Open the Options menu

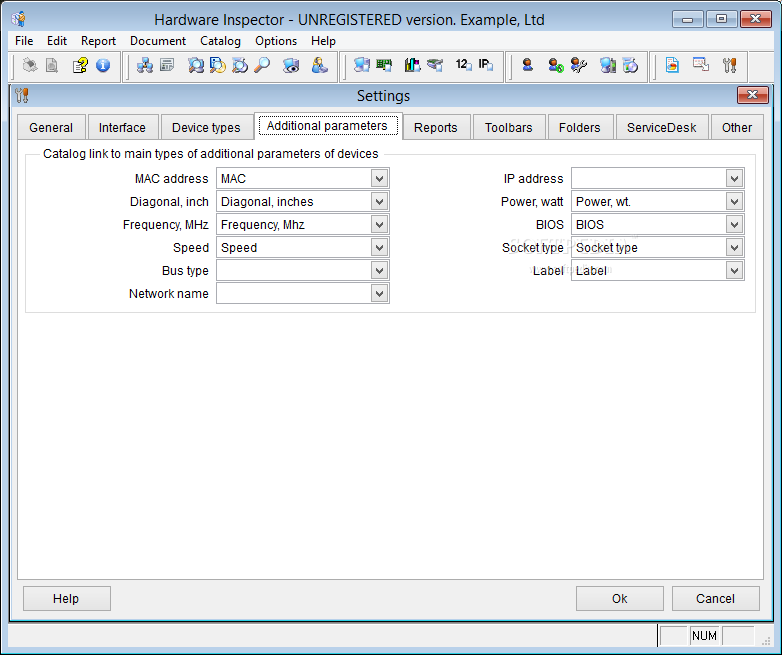(276, 41)
